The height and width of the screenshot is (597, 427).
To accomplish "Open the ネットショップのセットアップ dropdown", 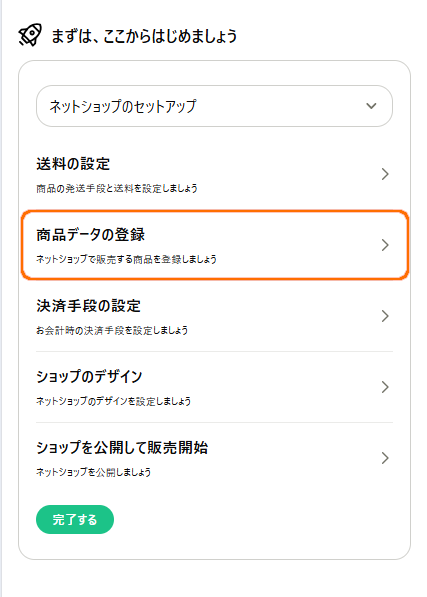I will pyautogui.click(x=214, y=106).
